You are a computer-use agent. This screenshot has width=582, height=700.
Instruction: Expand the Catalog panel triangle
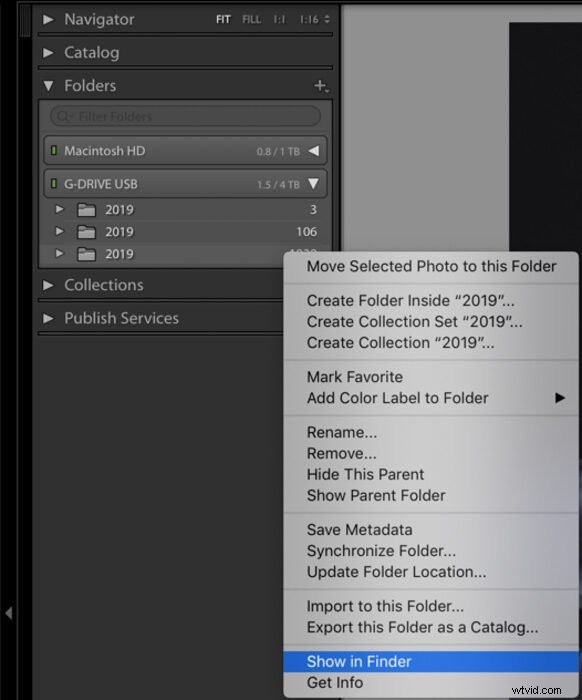point(48,53)
